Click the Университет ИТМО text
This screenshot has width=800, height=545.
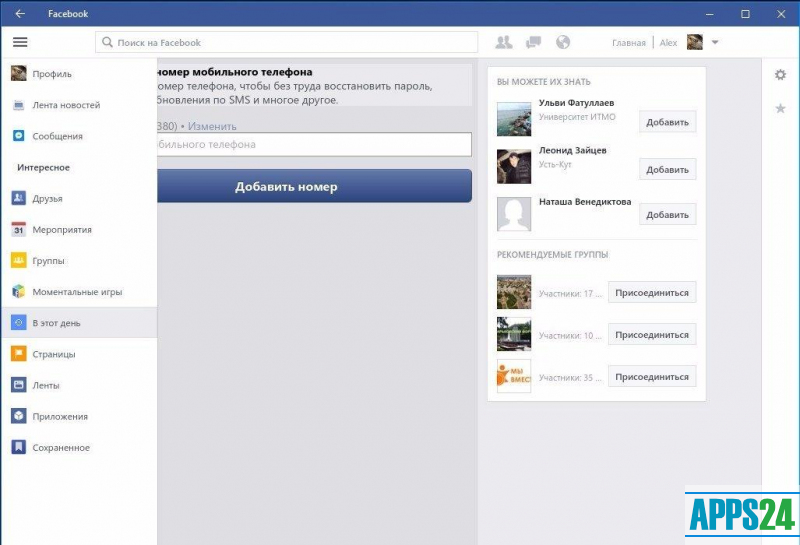click(x=577, y=117)
